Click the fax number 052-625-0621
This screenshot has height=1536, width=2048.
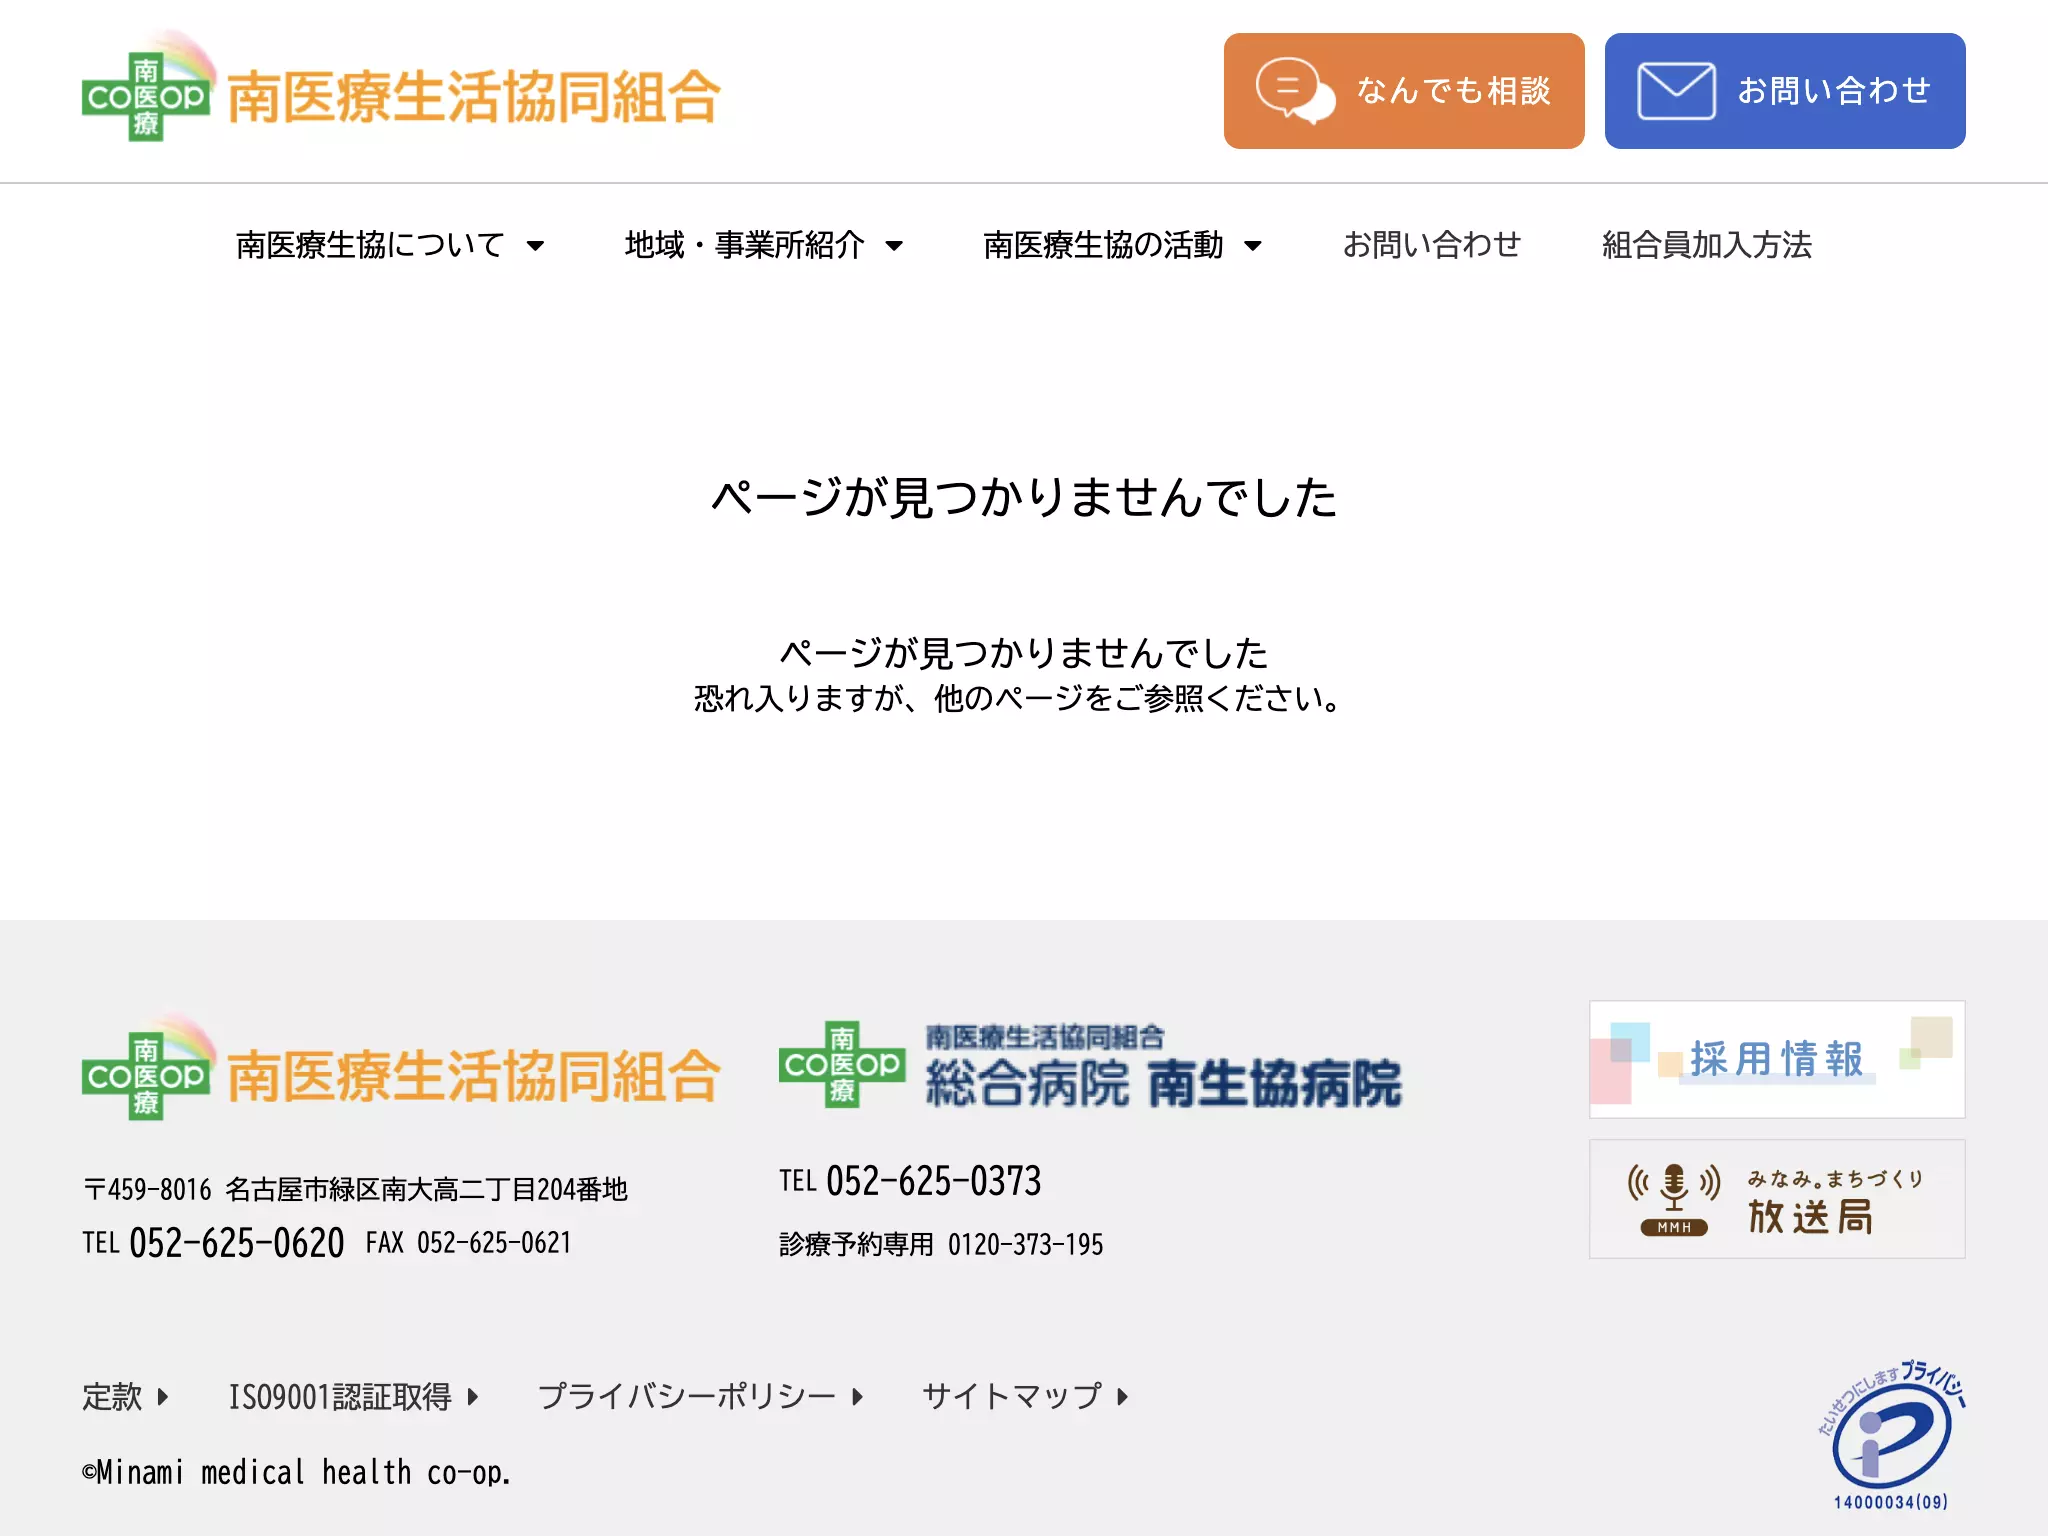pos(494,1243)
